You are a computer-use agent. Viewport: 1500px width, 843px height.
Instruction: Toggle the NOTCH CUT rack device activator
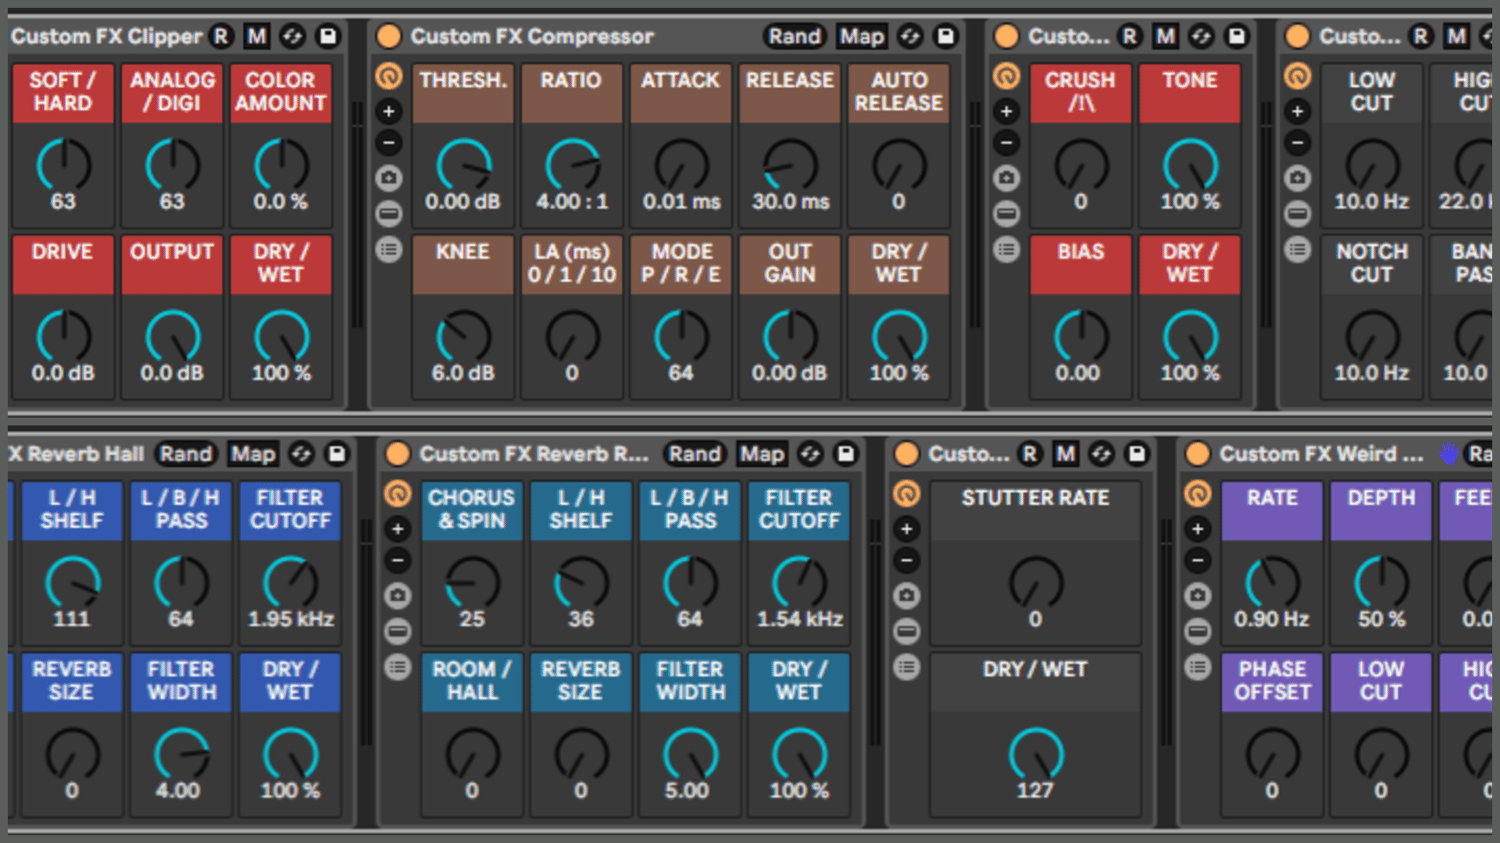1298,37
